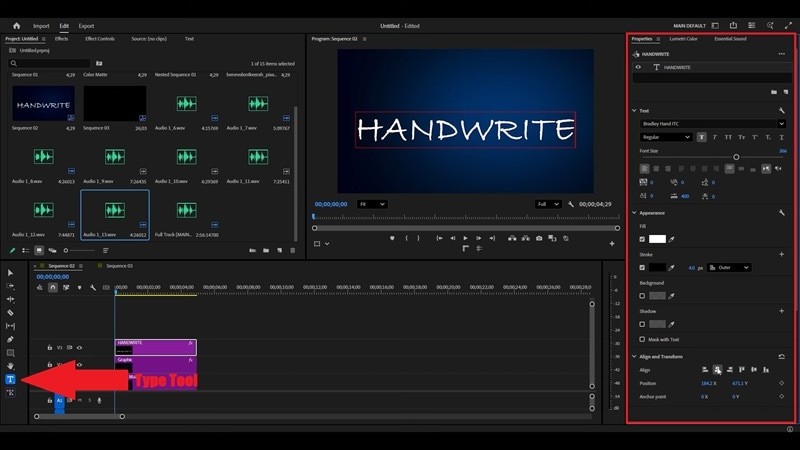
Task: Collapse the Align and Transform section
Action: pos(634,357)
